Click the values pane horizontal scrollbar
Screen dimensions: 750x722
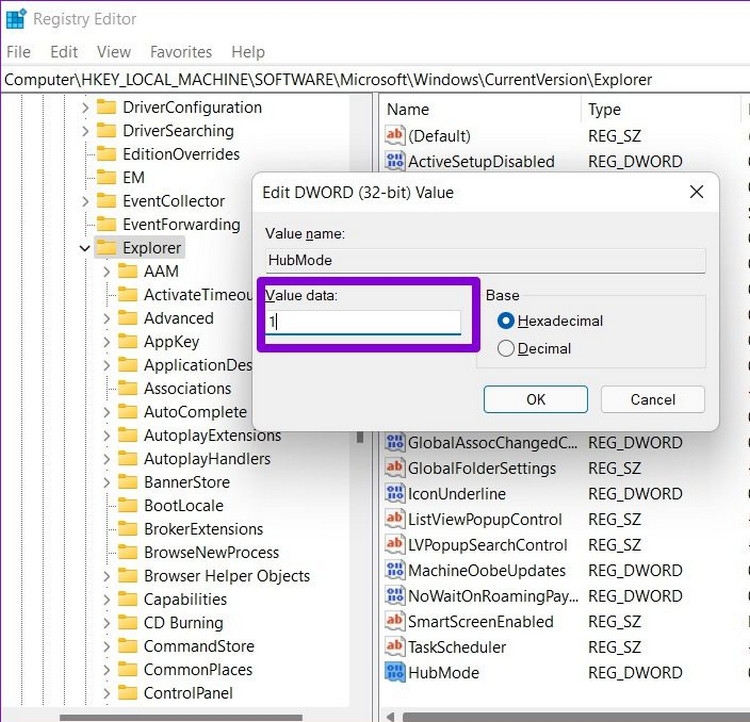[575, 717]
